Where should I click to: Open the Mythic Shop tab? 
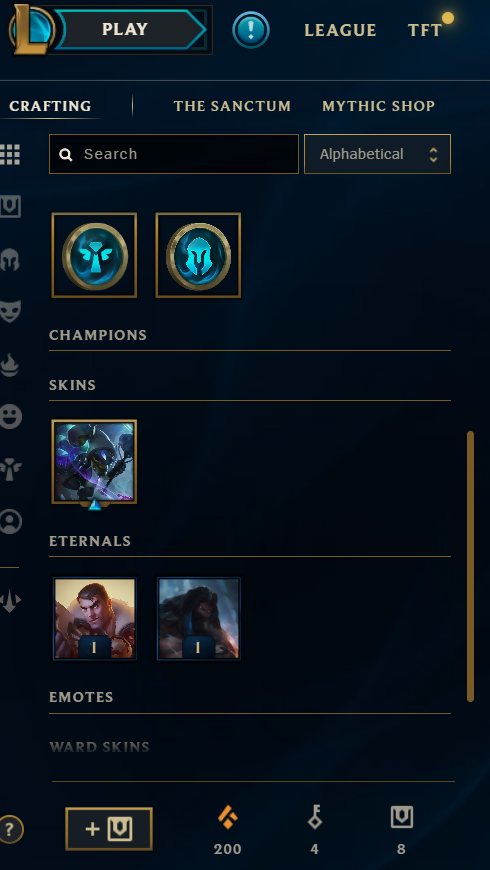pos(378,106)
